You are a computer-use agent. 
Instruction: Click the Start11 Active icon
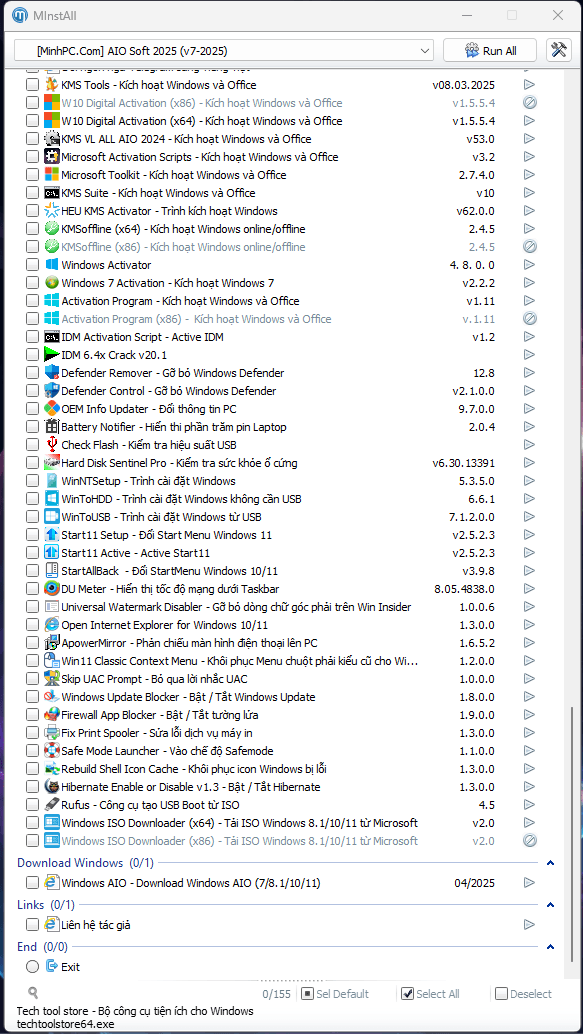(x=51, y=553)
